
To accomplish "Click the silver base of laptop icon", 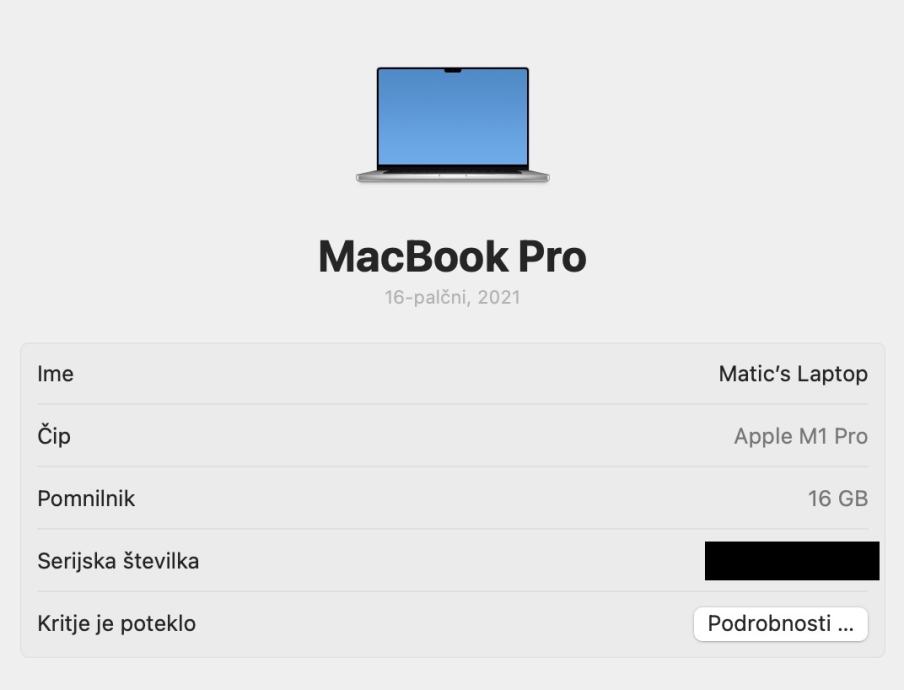I will (x=453, y=176).
